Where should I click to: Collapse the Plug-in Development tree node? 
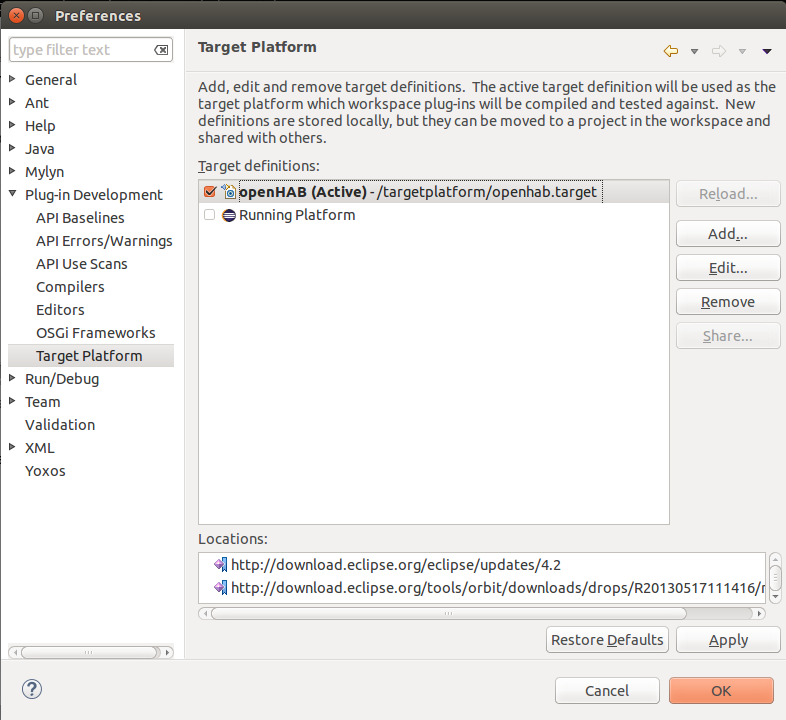[x=12, y=195]
